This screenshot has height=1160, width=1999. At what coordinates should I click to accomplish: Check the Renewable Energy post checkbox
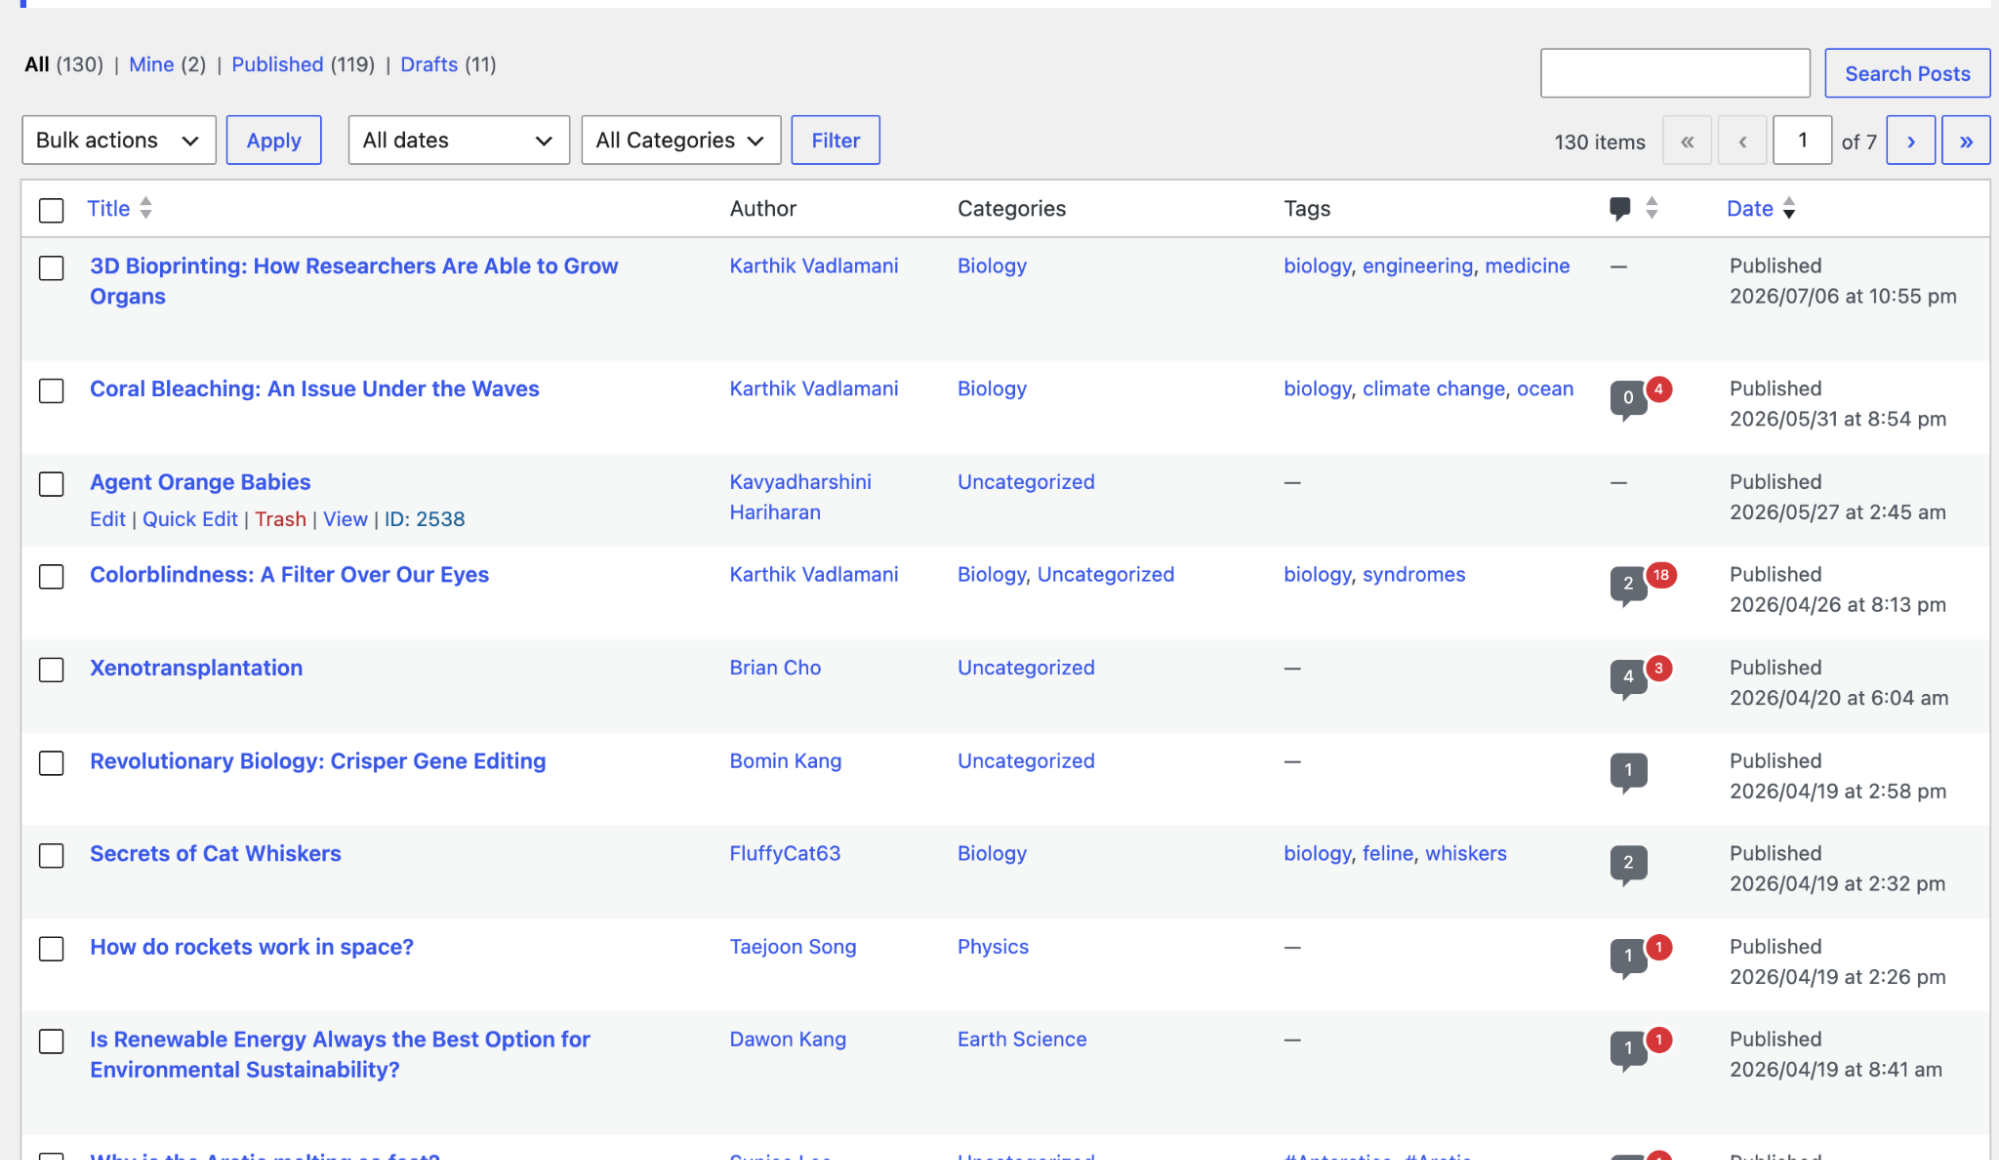51,1042
